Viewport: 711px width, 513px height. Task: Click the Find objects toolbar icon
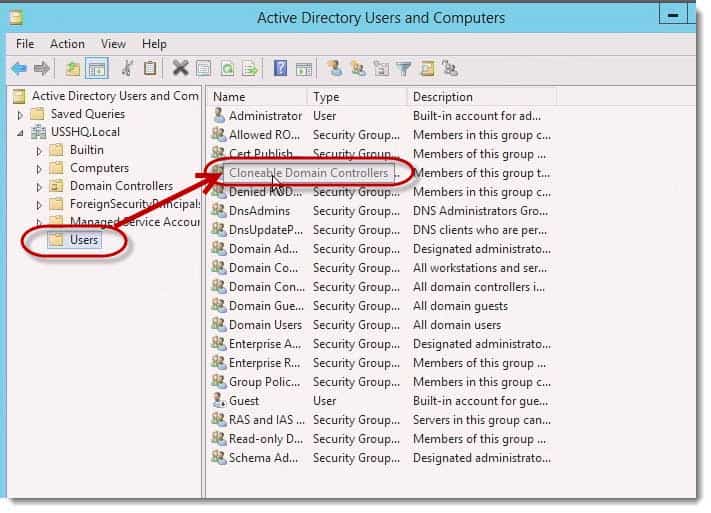click(x=427, y=69)
